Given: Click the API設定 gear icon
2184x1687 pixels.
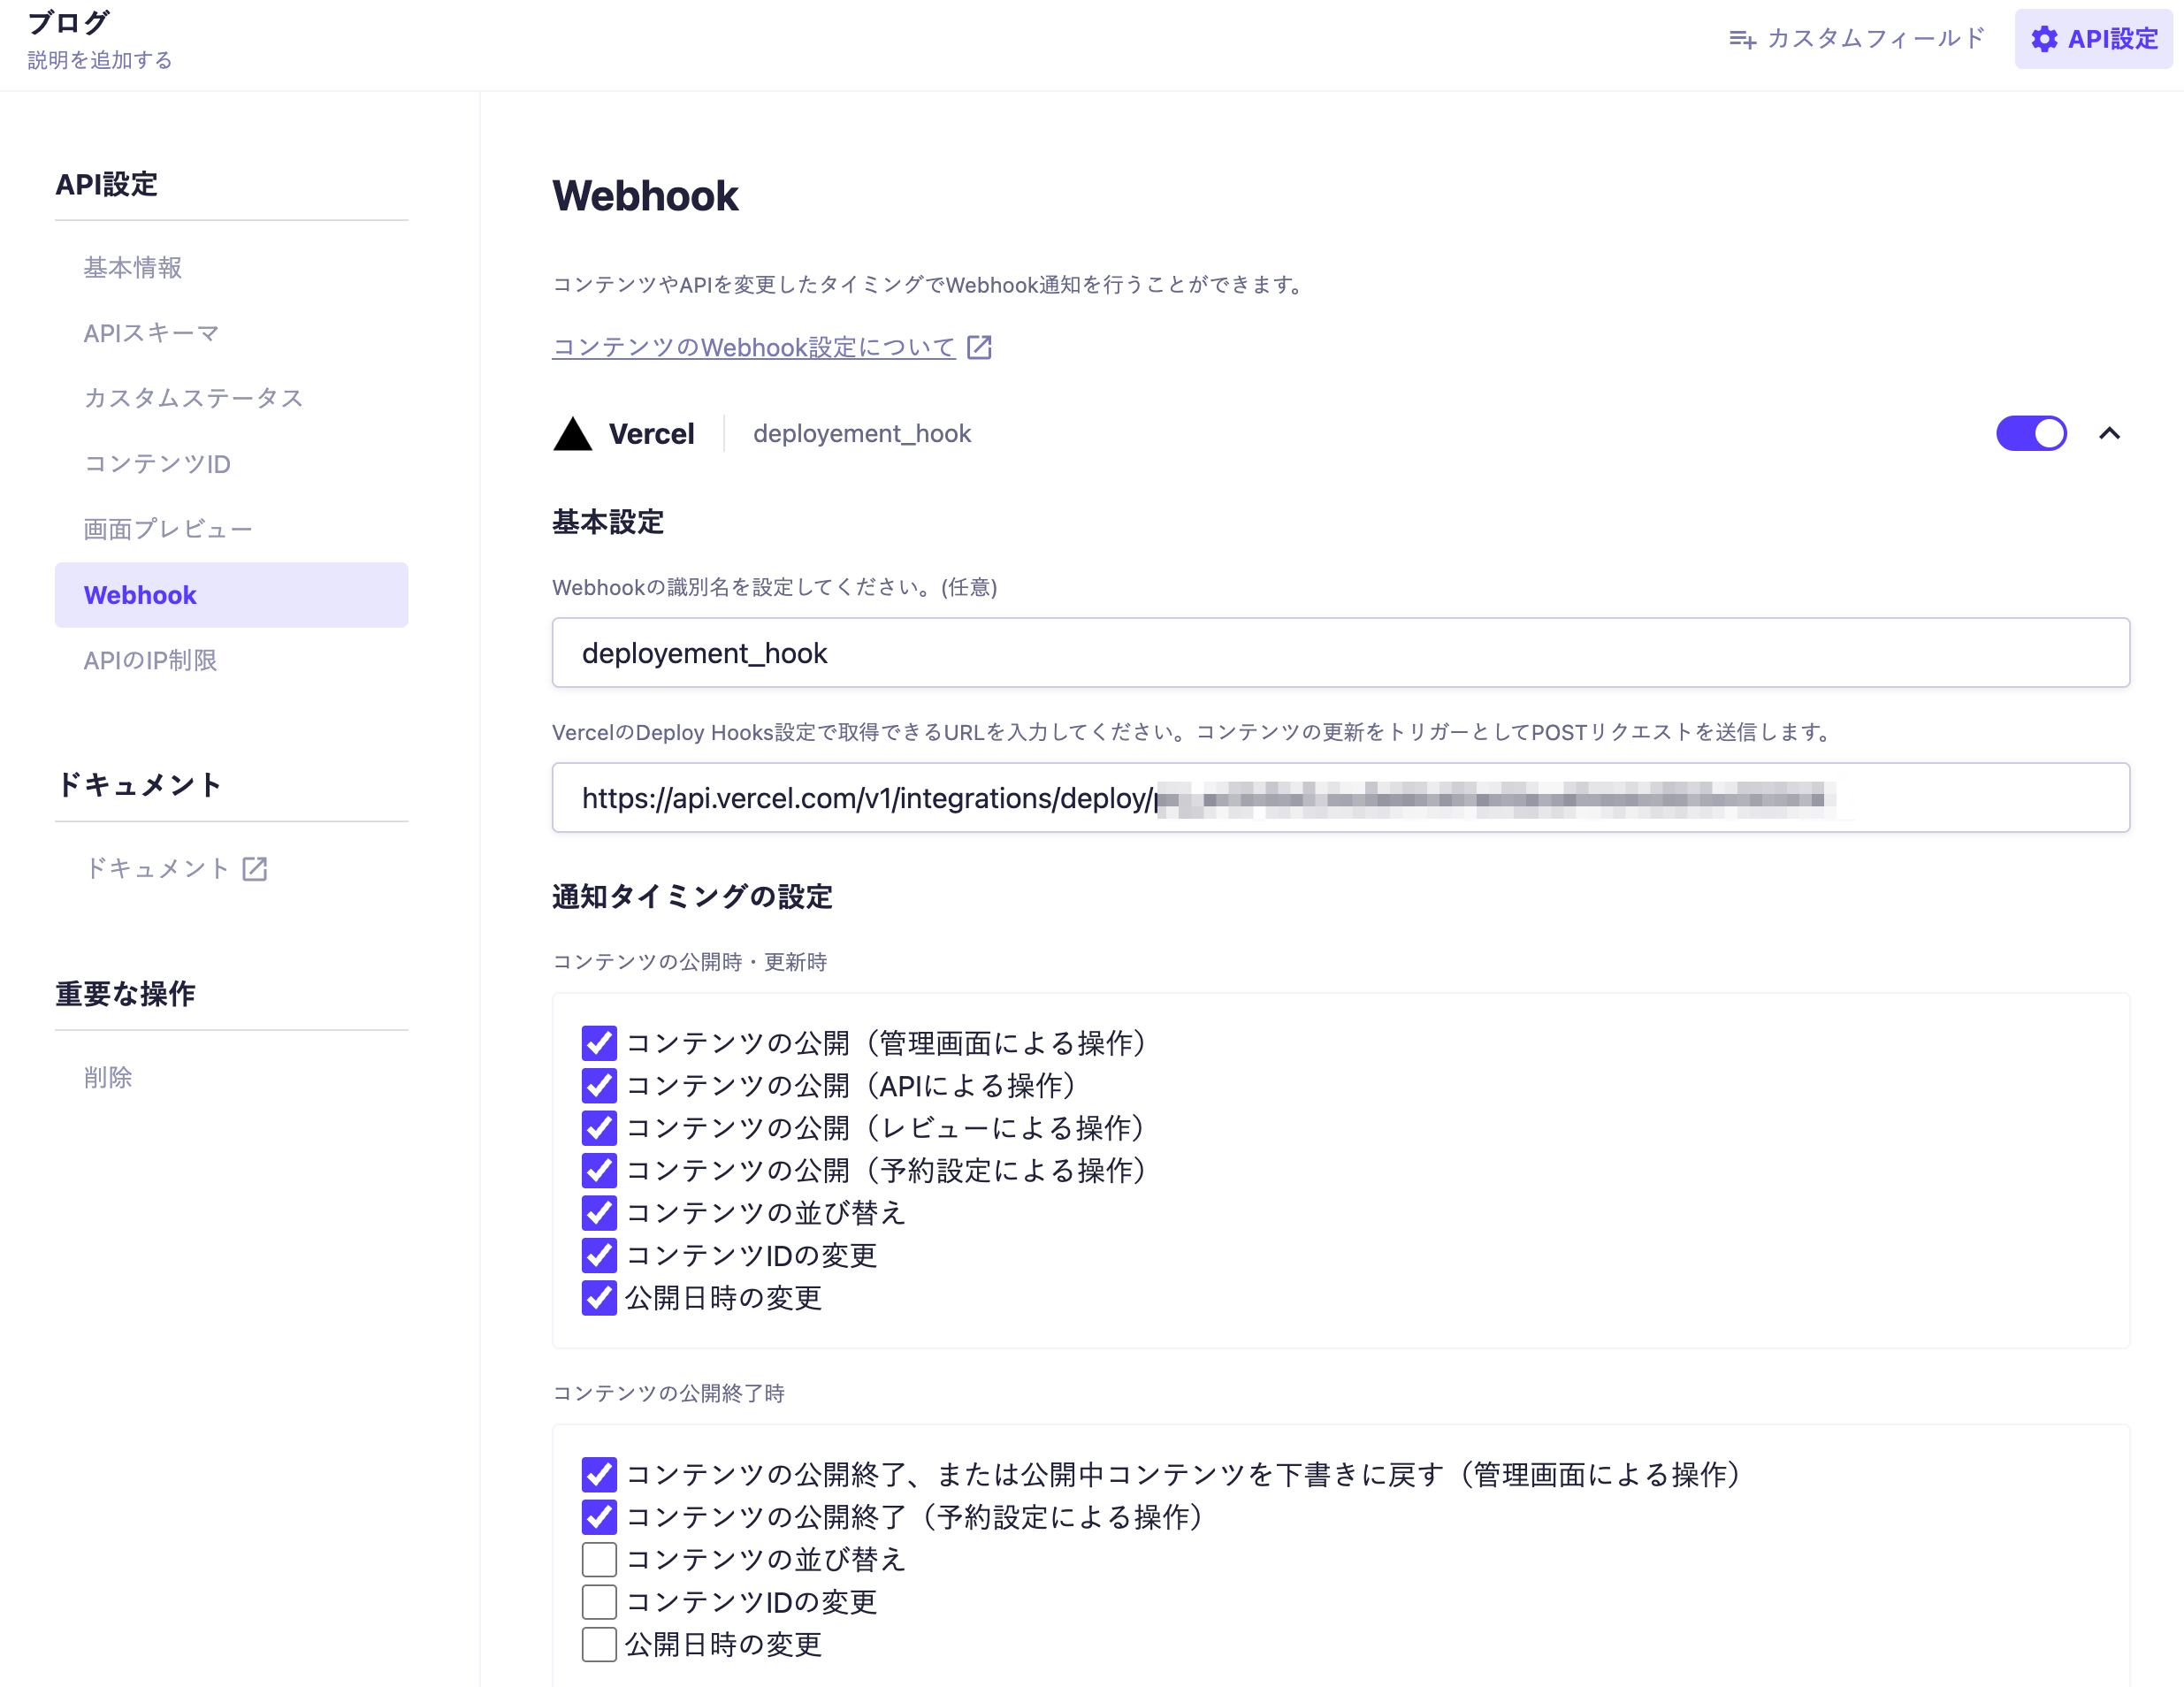Looking at the screenshot, I should [2044, 39].
